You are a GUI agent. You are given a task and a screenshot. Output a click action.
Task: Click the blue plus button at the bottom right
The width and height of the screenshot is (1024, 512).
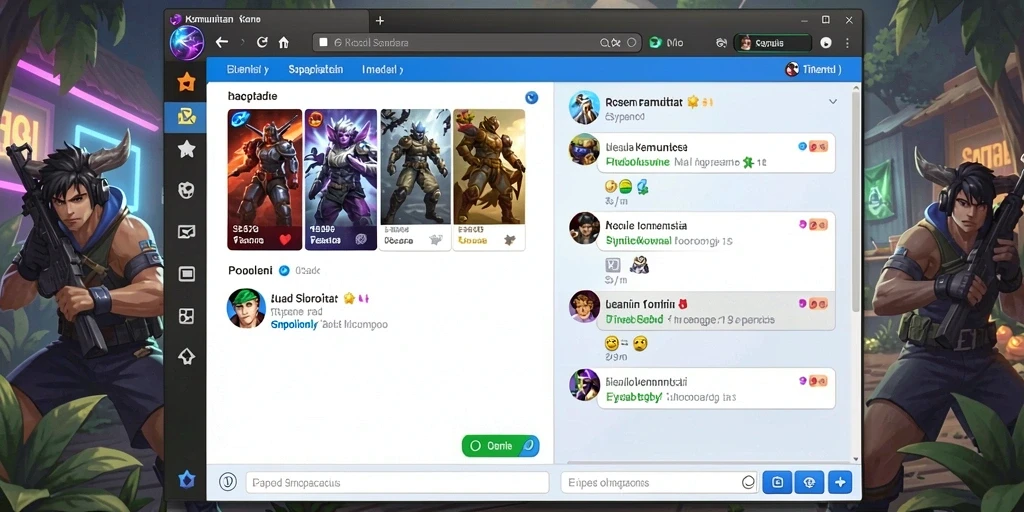[x=840, y=483]
